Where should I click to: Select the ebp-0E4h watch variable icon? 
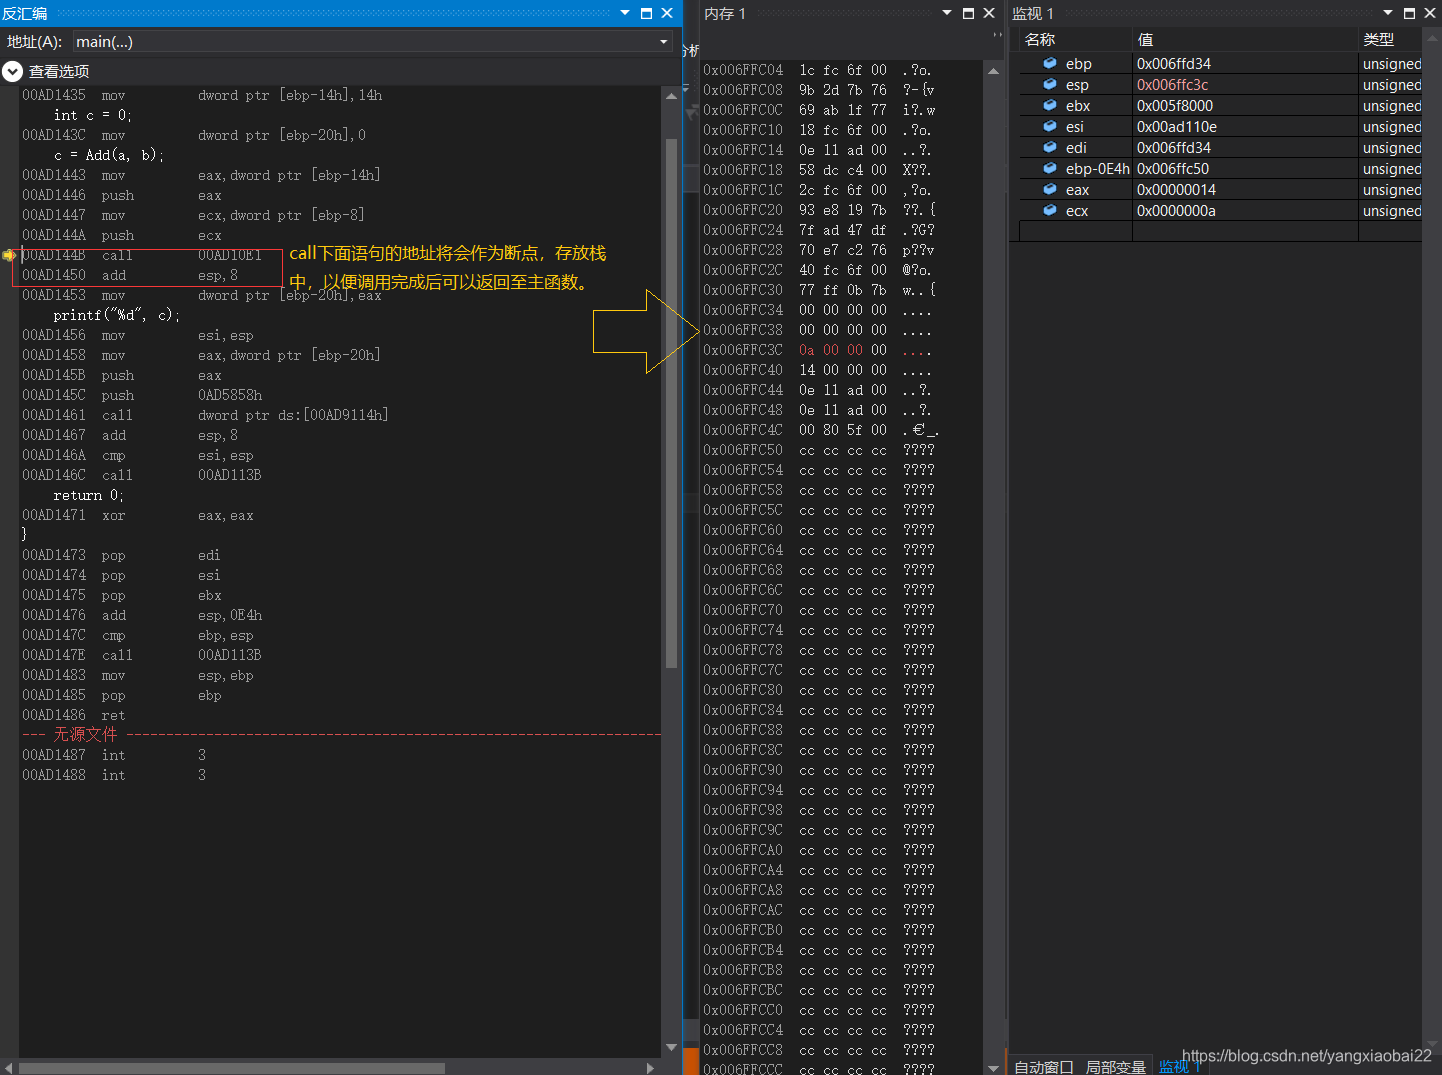click(1050, 168)
